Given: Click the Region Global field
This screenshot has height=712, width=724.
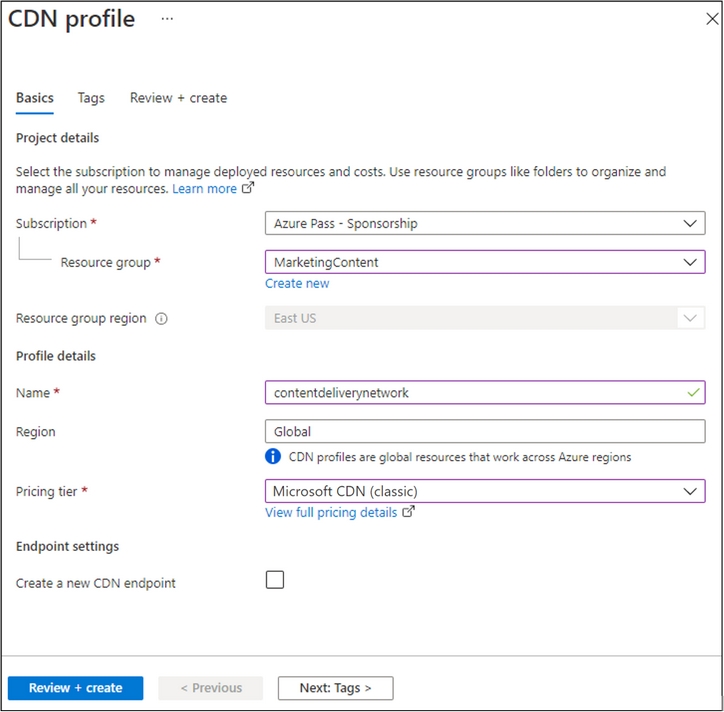Looking at the screenshot, I should click(x=485, y=431).
